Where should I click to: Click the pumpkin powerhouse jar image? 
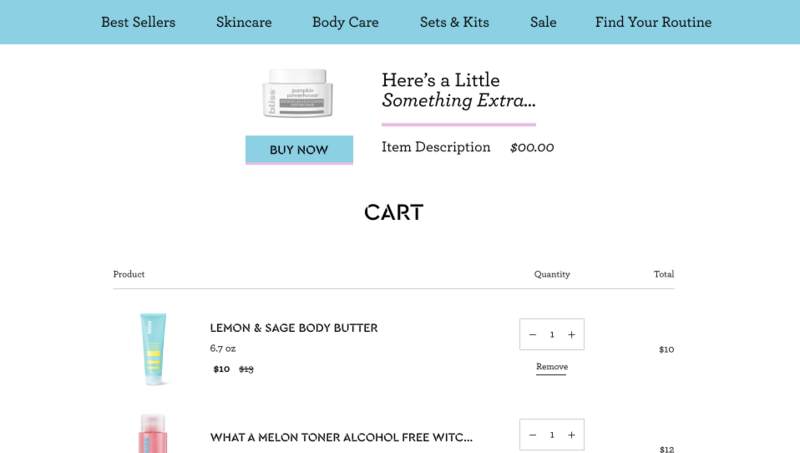pyautogui.click(x=298, y=93)
